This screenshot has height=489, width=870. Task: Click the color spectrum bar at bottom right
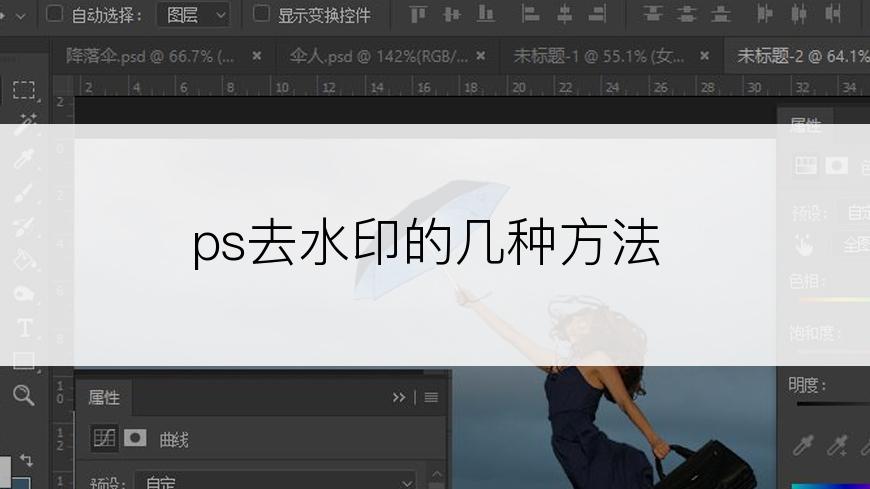(x=830, y=486)
